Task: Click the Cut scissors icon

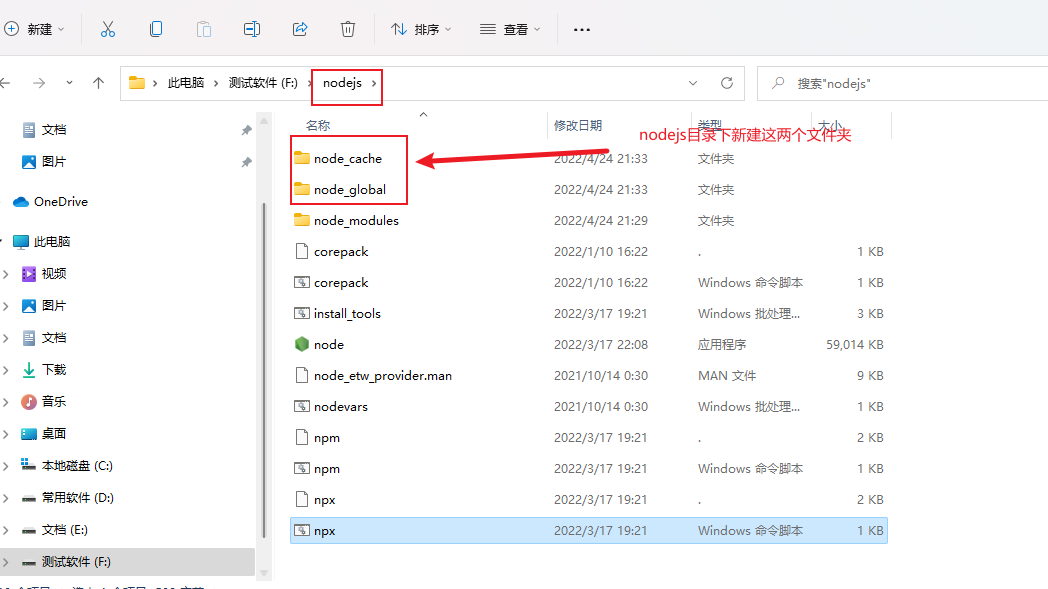Action: pos(108,29)
